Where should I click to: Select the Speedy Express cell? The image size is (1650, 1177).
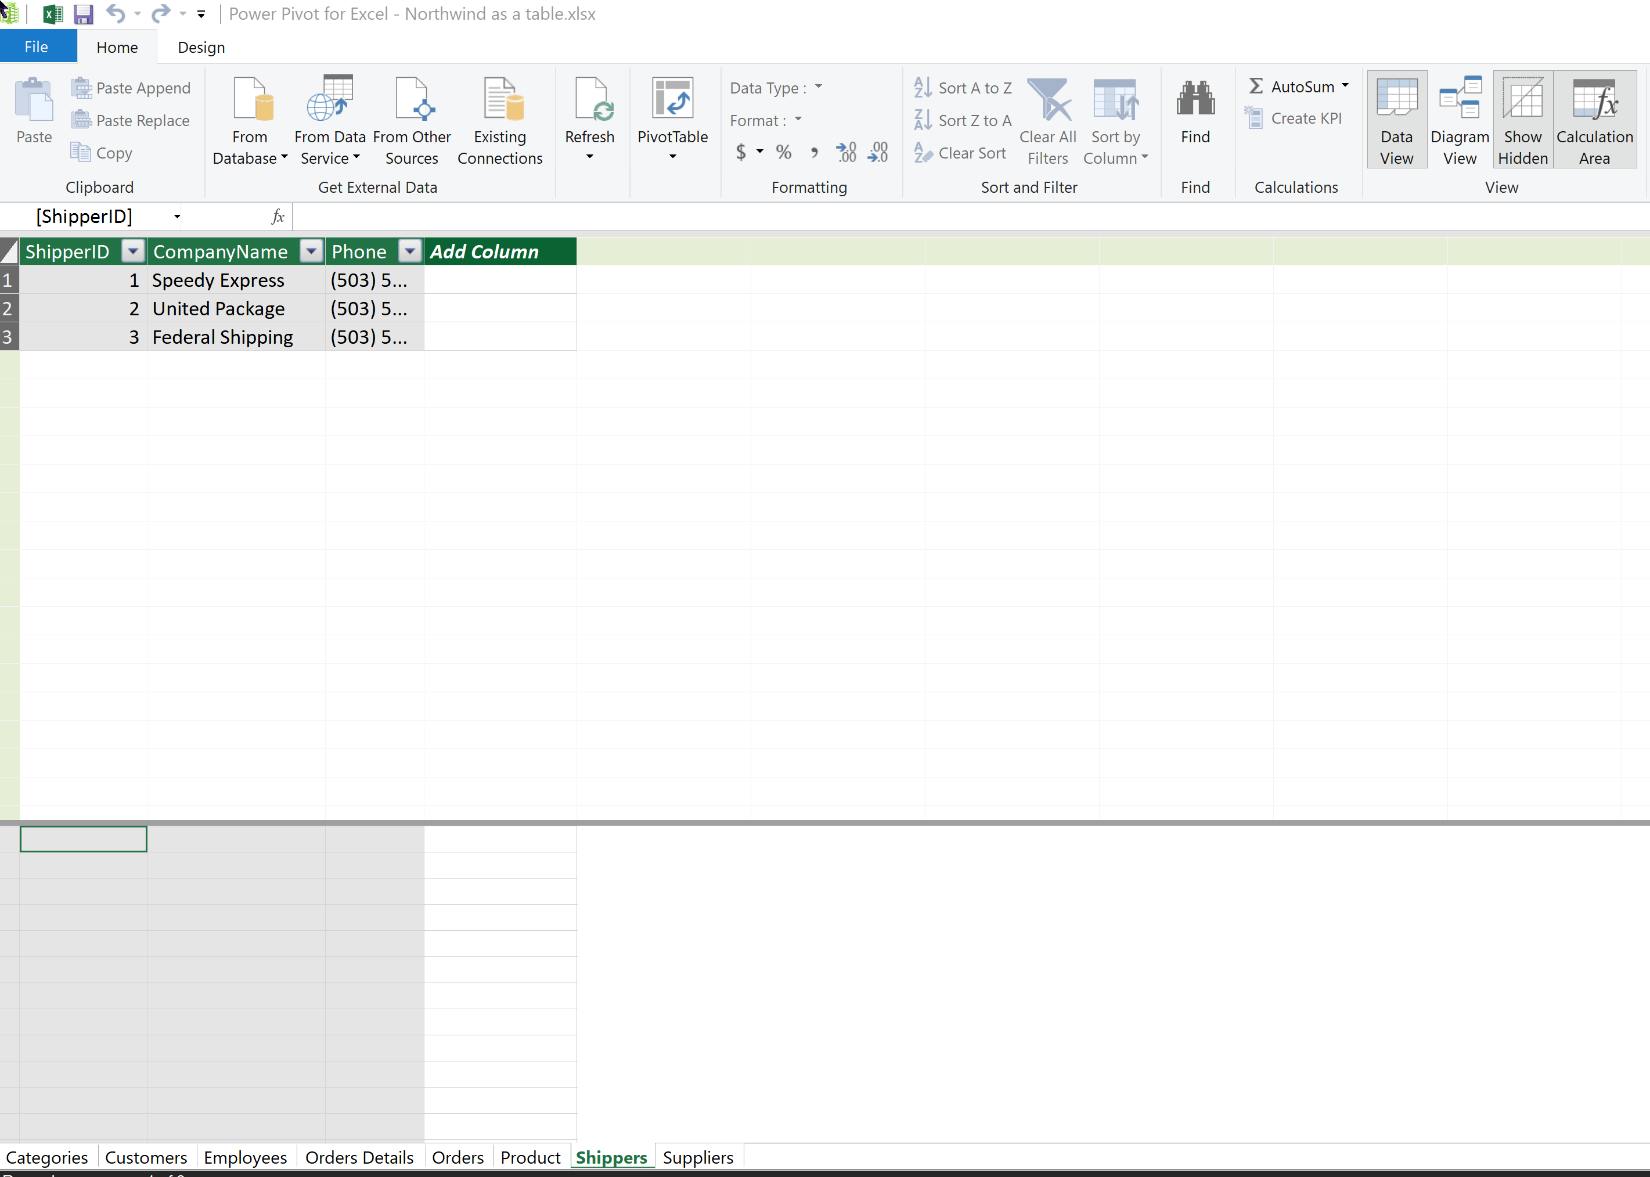coord(236,280)
